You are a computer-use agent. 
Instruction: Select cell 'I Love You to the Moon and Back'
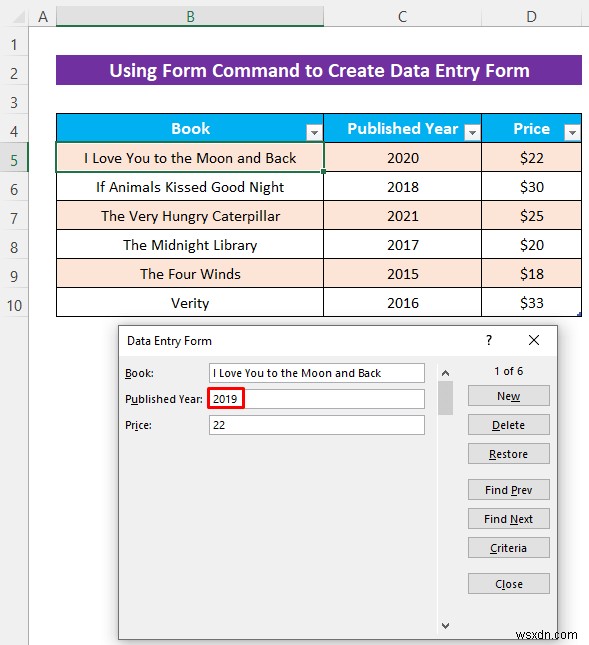(x=190, y=158)
